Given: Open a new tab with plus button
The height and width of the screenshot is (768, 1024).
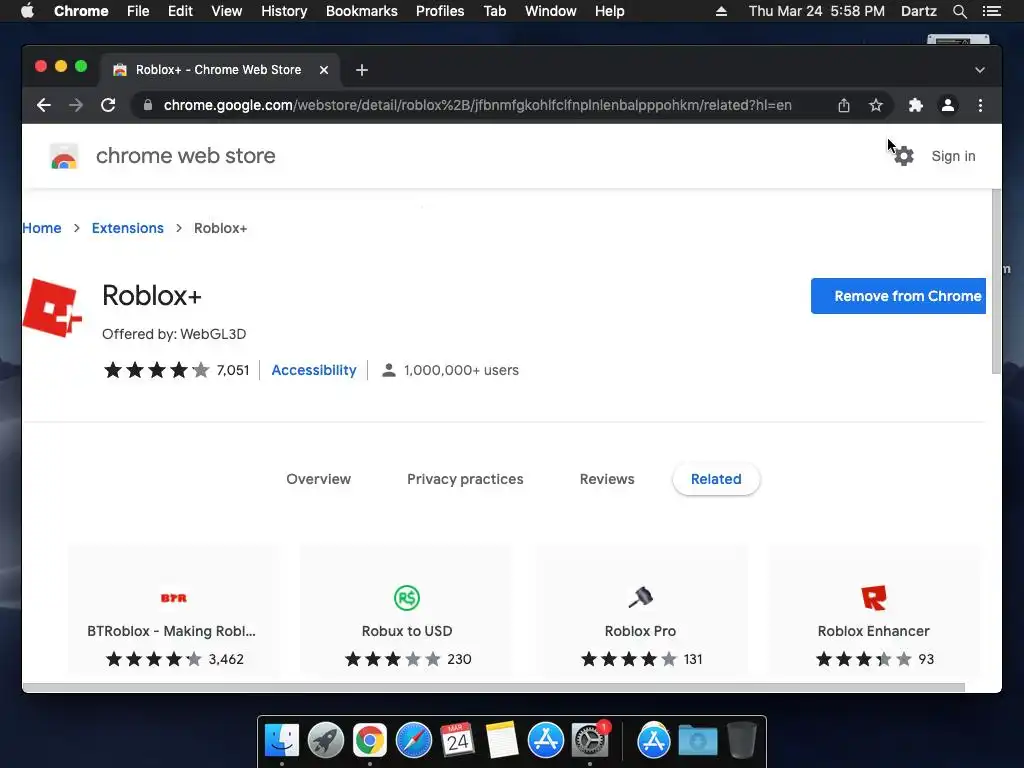Looking at the screenshot, I should [x=362, y=70].
